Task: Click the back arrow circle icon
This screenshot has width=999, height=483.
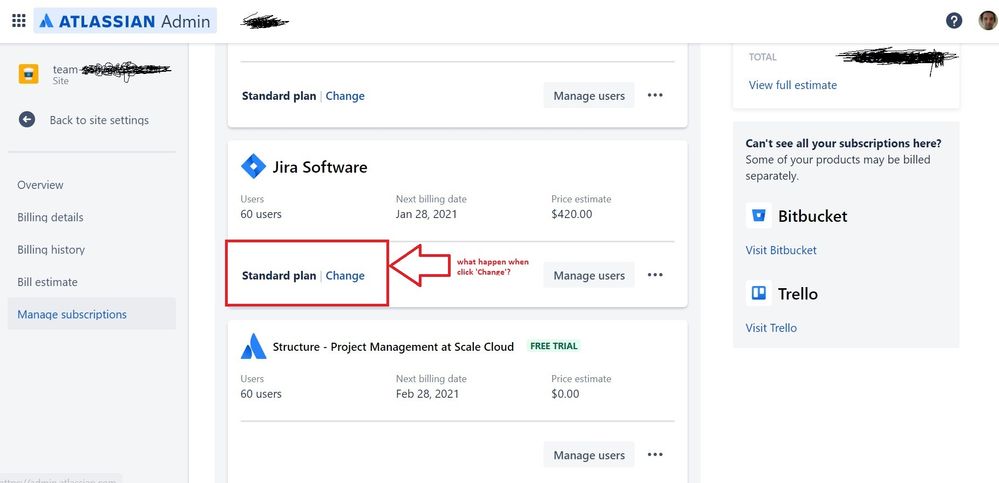Action: point(27,119)
